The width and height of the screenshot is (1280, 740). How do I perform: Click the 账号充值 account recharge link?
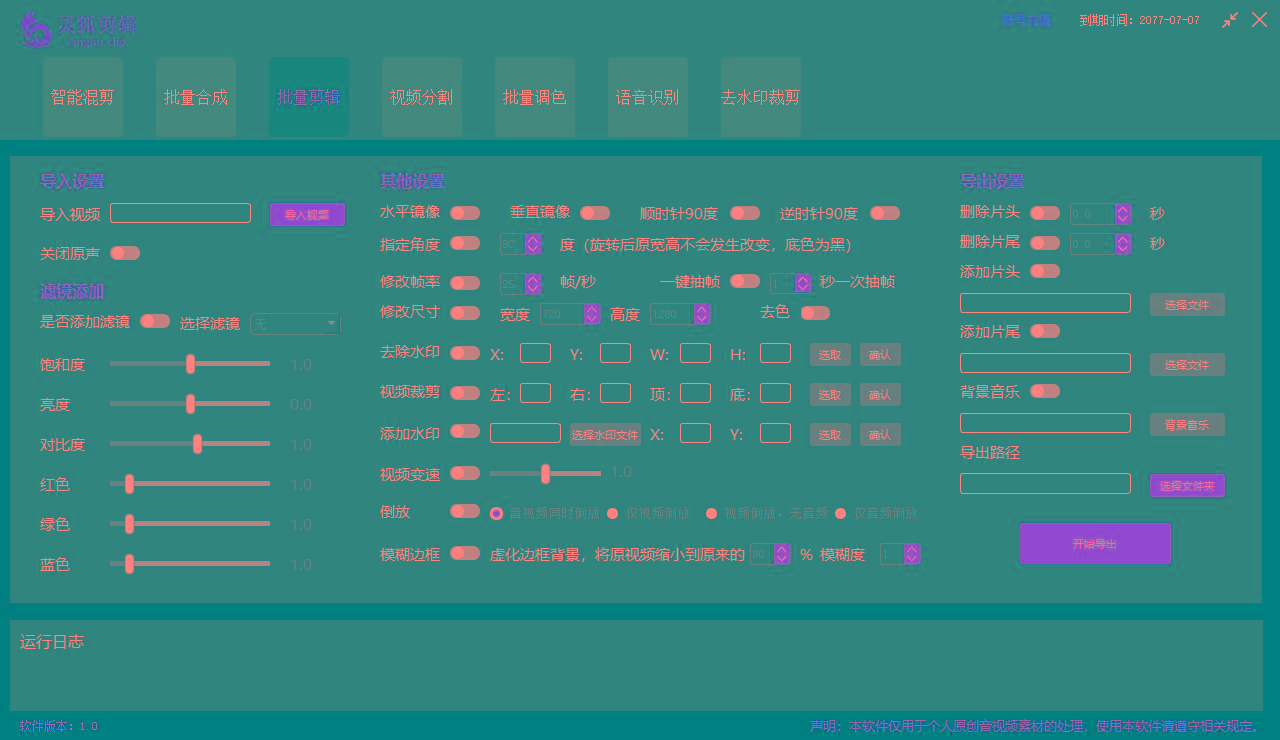[1026, 20]
